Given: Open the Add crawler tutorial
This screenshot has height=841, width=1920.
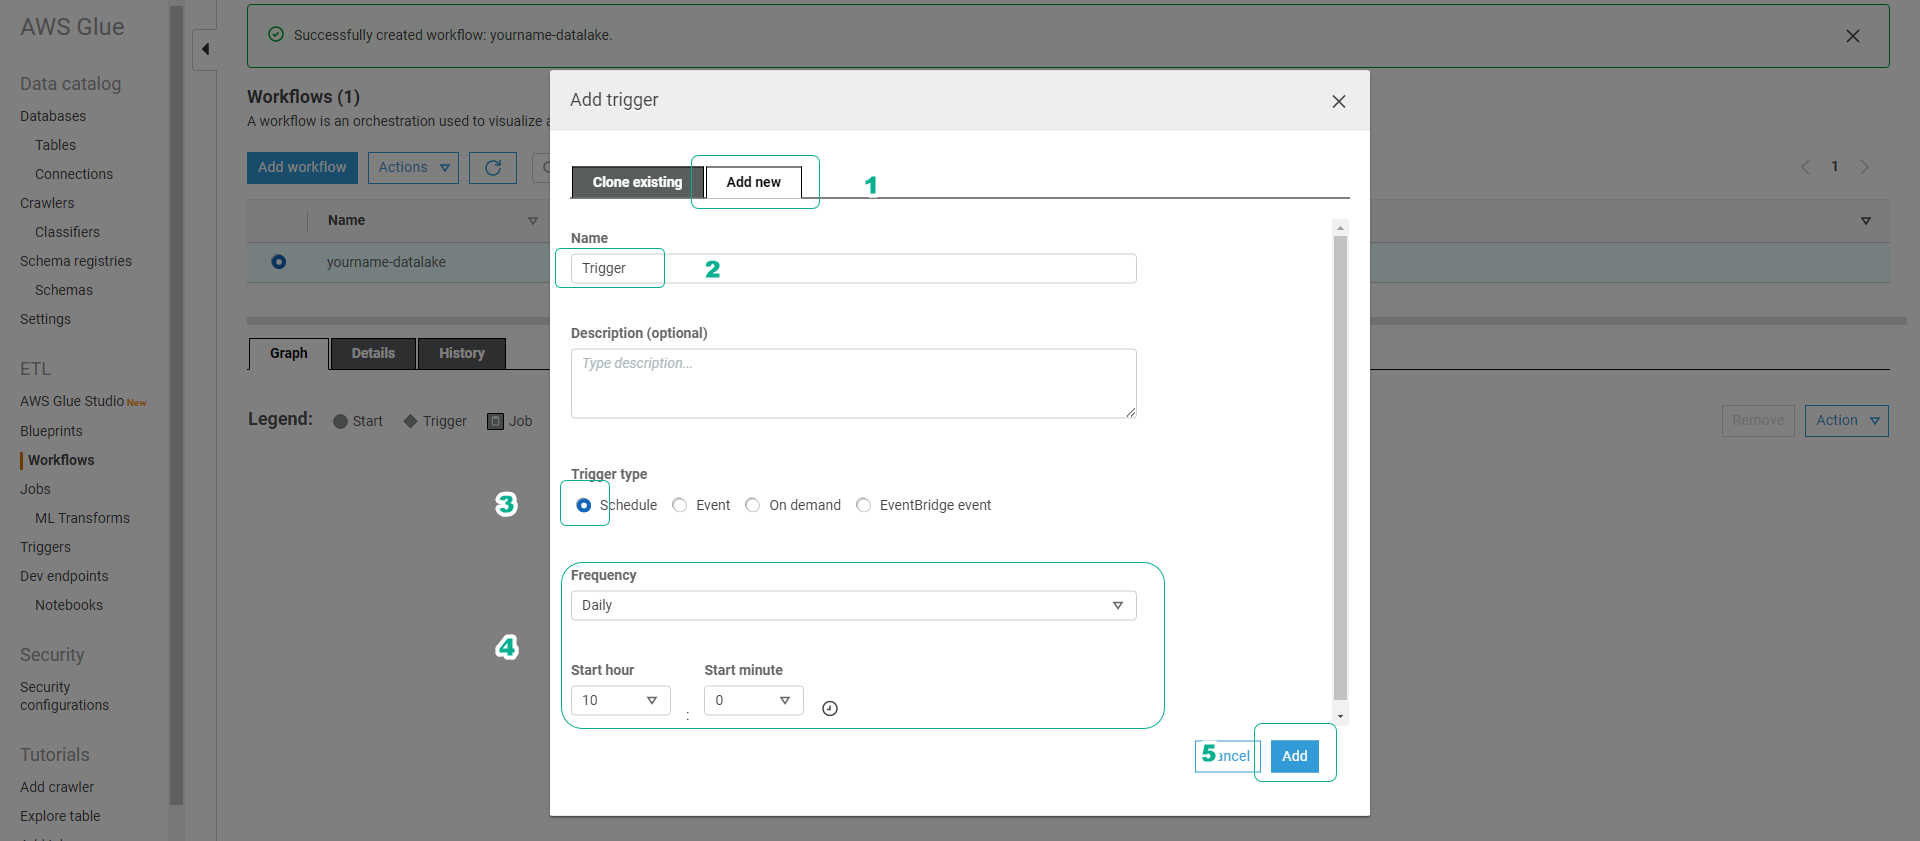Looking at the screenshot, I should click(57, 788).
